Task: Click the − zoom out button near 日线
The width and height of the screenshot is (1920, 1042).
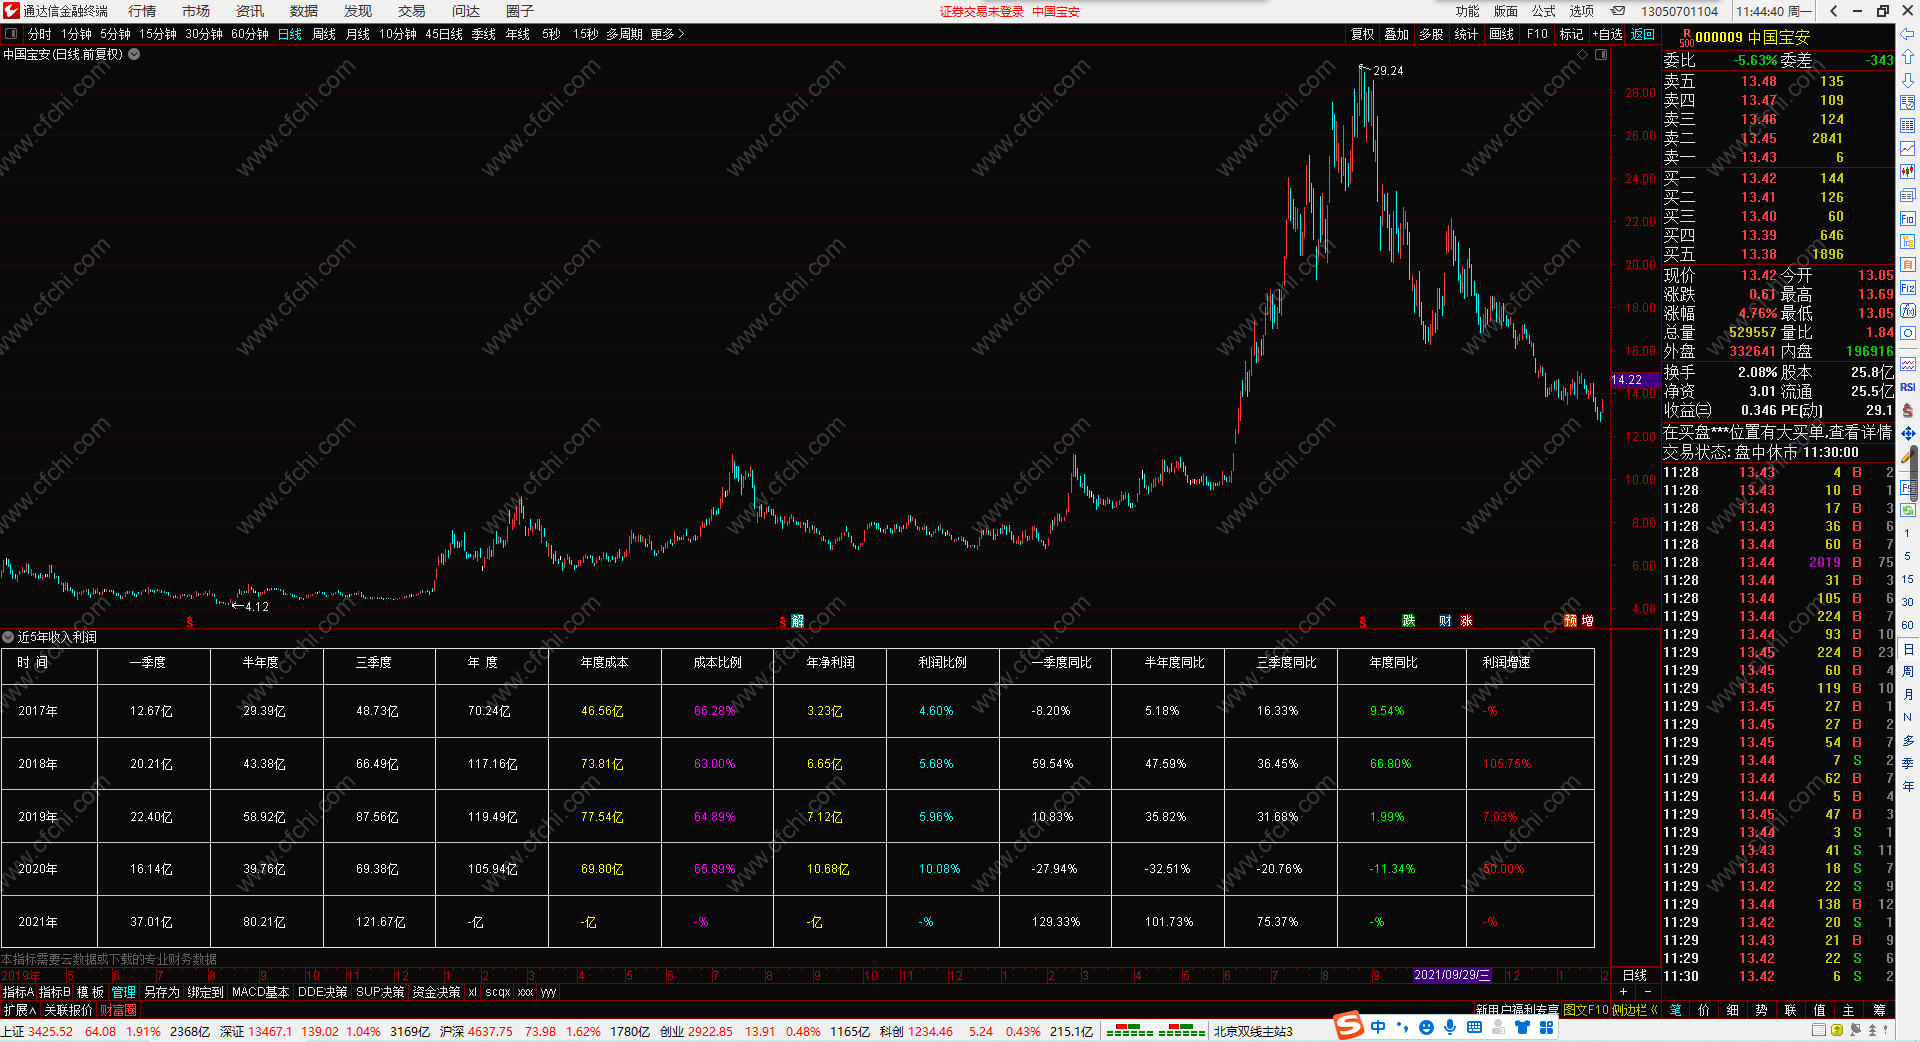Action: tap(1648, 992)
